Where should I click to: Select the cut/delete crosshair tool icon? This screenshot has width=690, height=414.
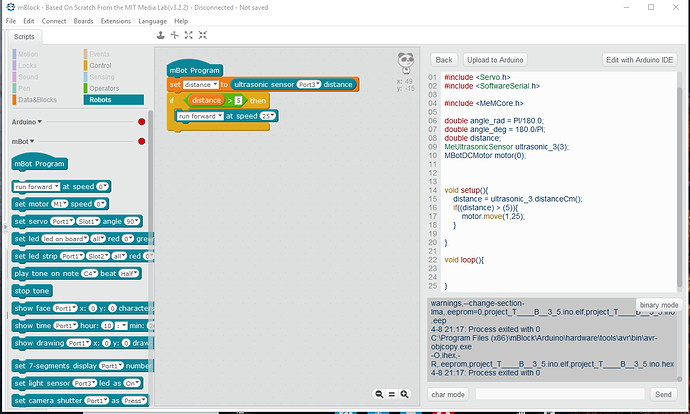tap(175, 35)
